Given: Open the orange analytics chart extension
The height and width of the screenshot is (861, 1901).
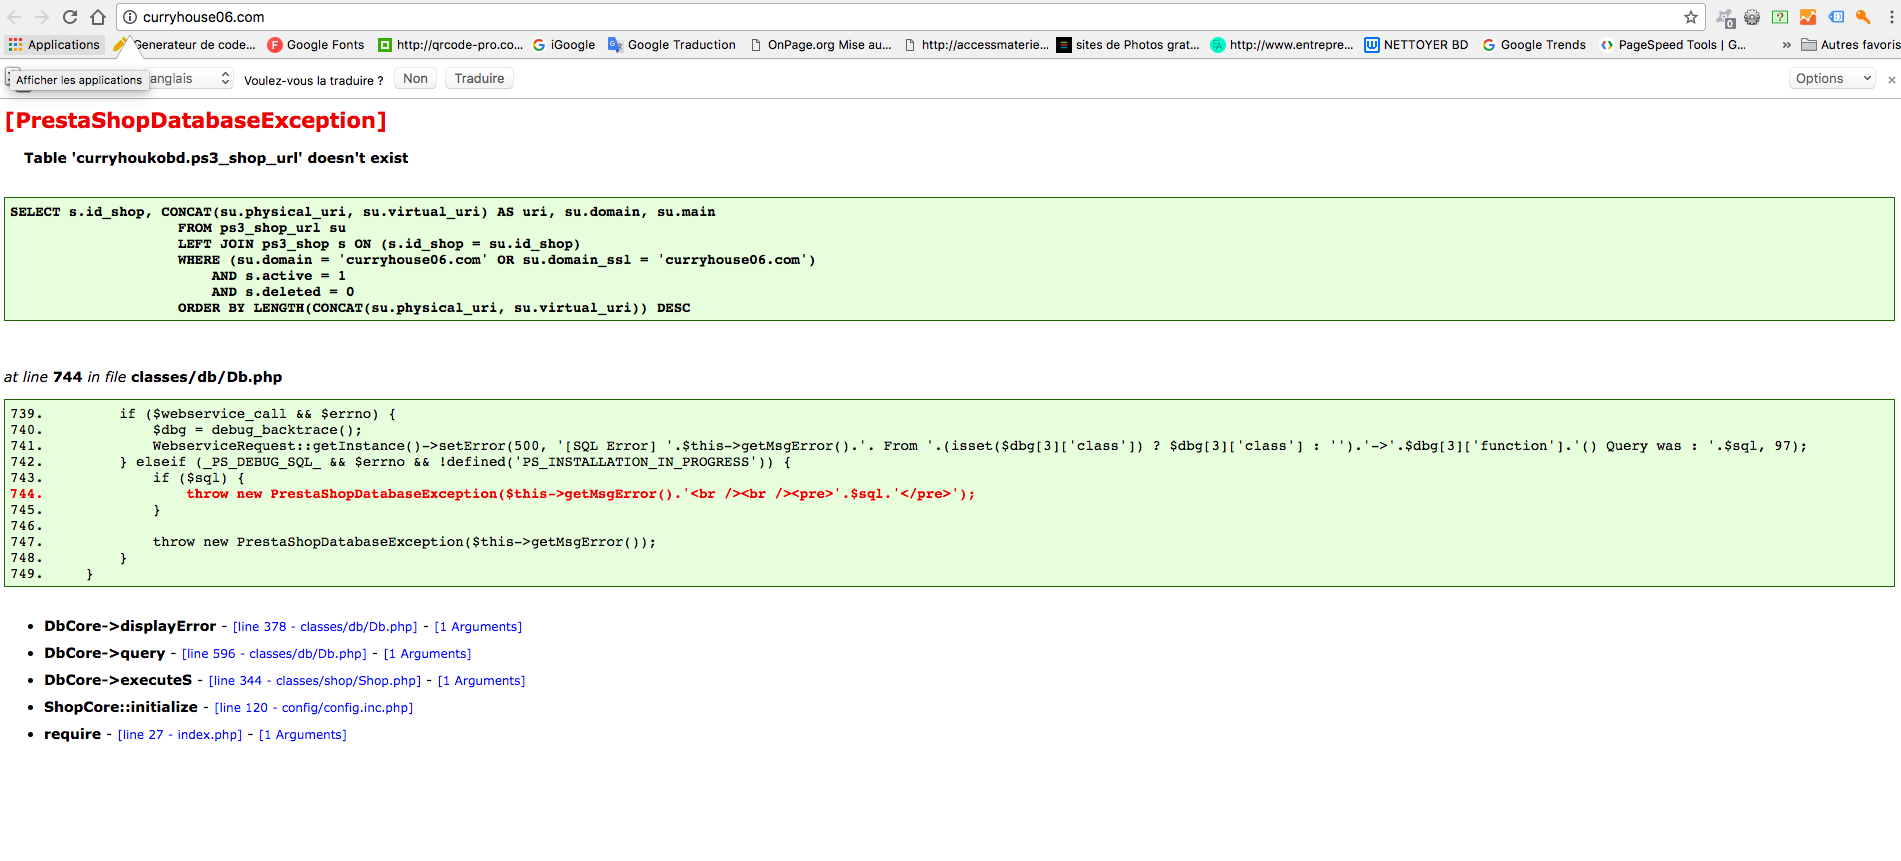Looking at the screenshot, I should (1808, 17).
